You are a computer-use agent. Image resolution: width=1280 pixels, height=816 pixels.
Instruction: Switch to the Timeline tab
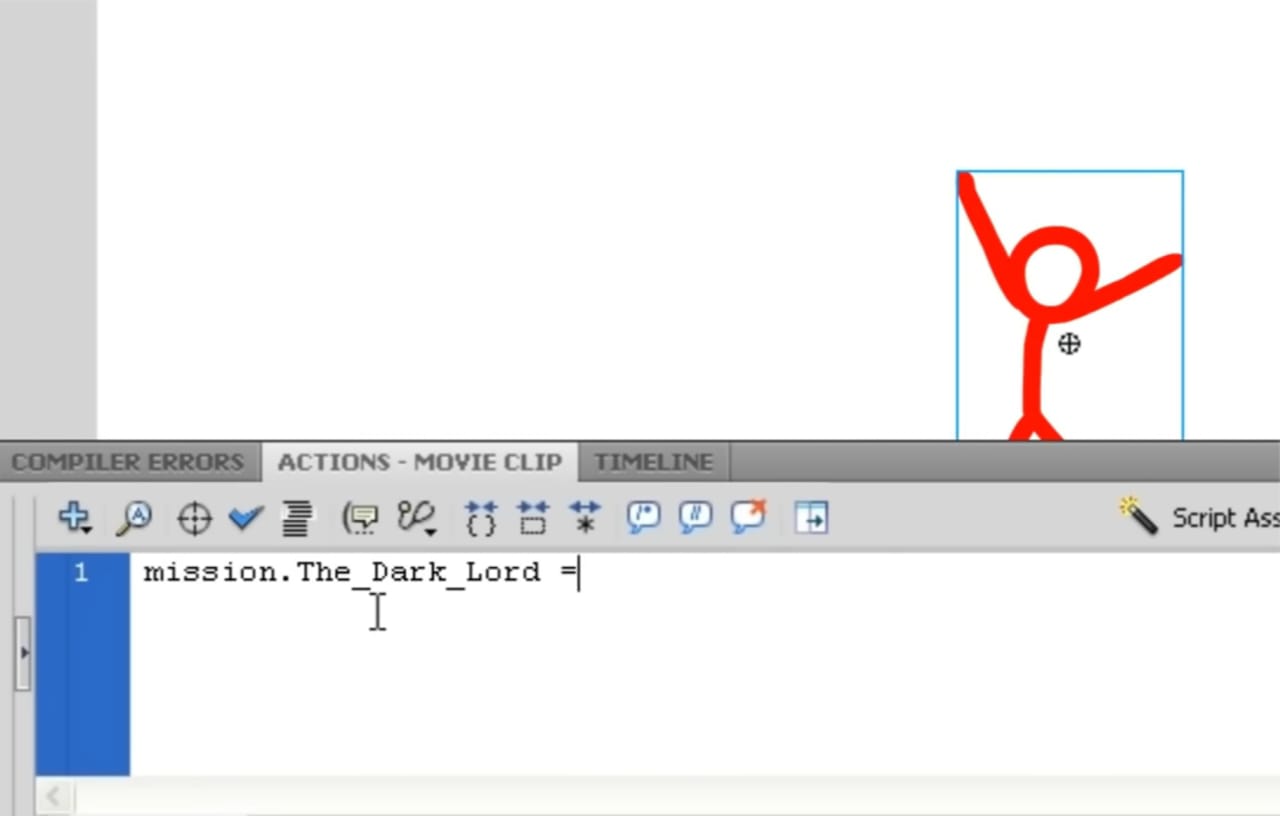click(653, 463)
